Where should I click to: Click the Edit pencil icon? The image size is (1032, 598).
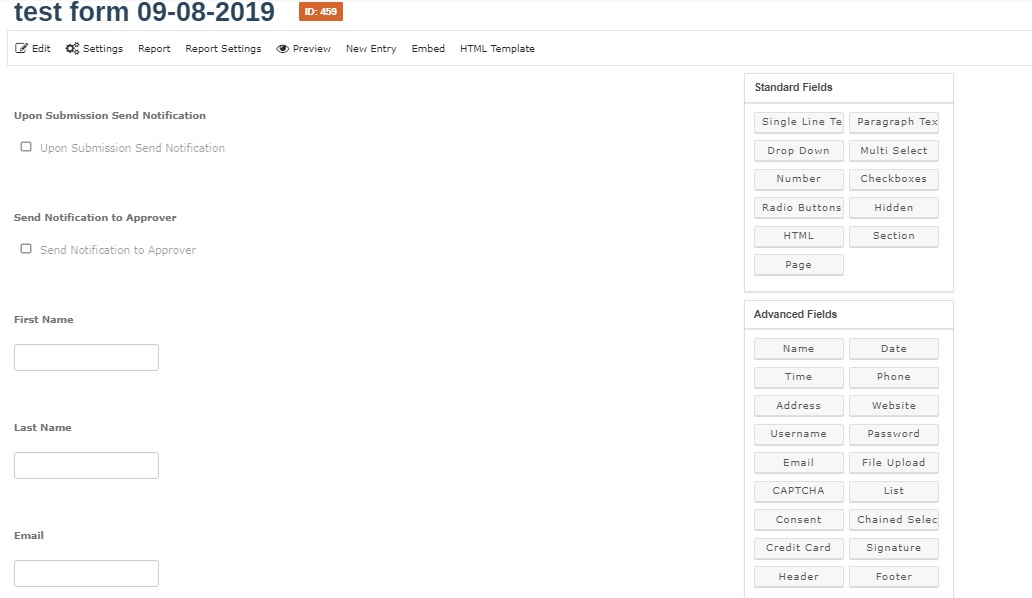(21, 49)
